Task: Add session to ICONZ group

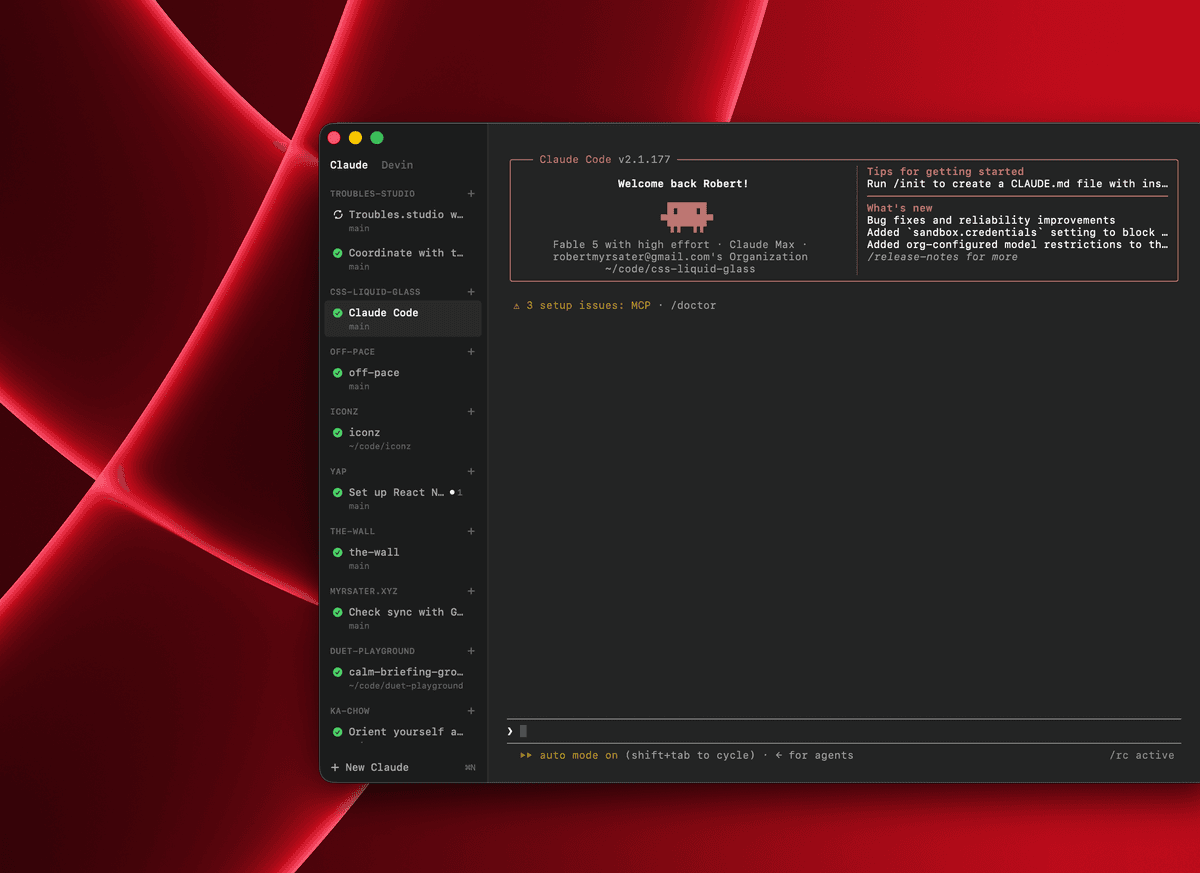Action: pyautogui.click(x=471, y=412)
